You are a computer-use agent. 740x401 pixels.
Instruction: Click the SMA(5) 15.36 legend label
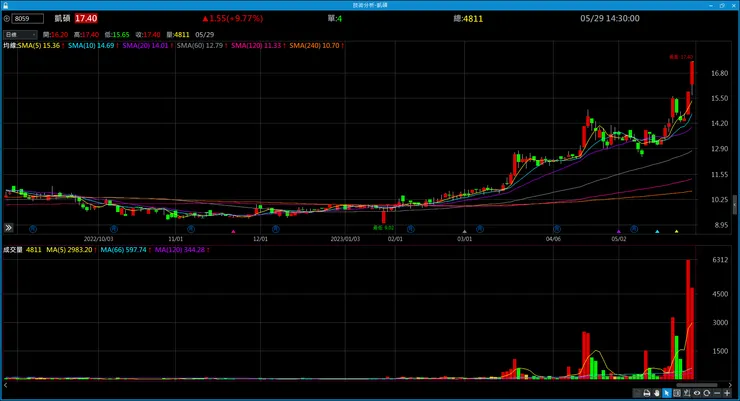pos(39,46)
